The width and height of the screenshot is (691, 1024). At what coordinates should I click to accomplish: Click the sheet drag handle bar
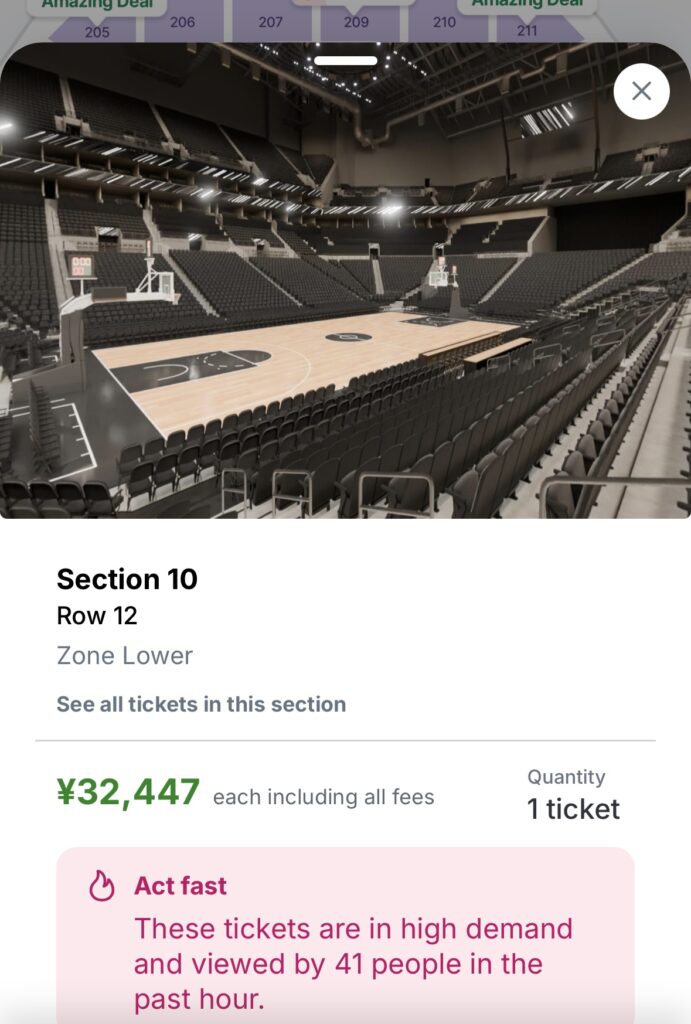coord(345,60)
